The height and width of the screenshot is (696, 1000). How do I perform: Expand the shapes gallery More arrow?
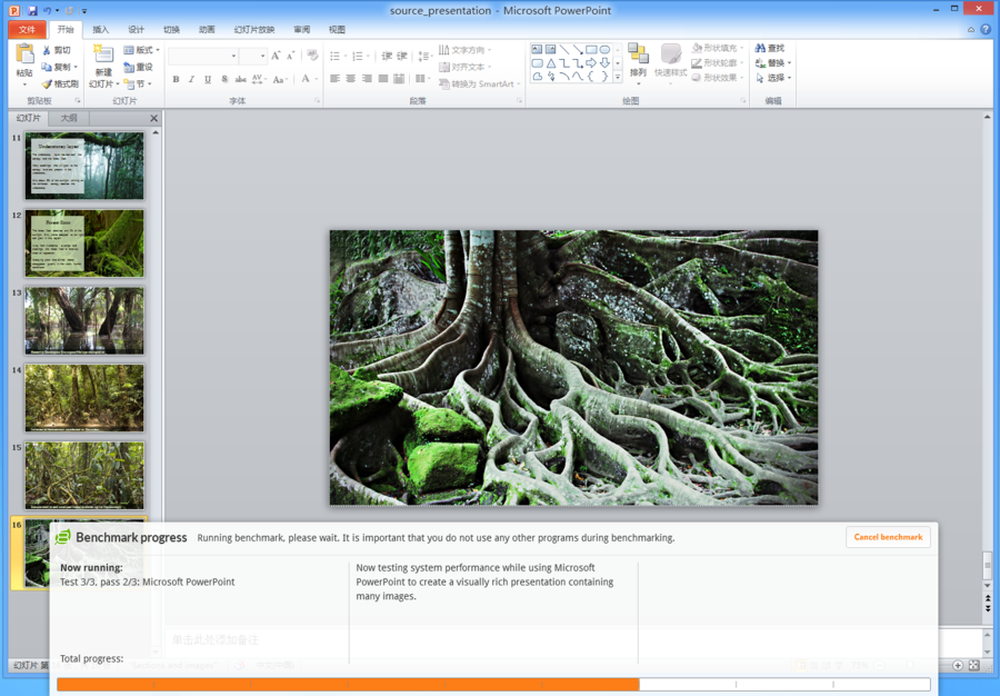coord(617,77)
